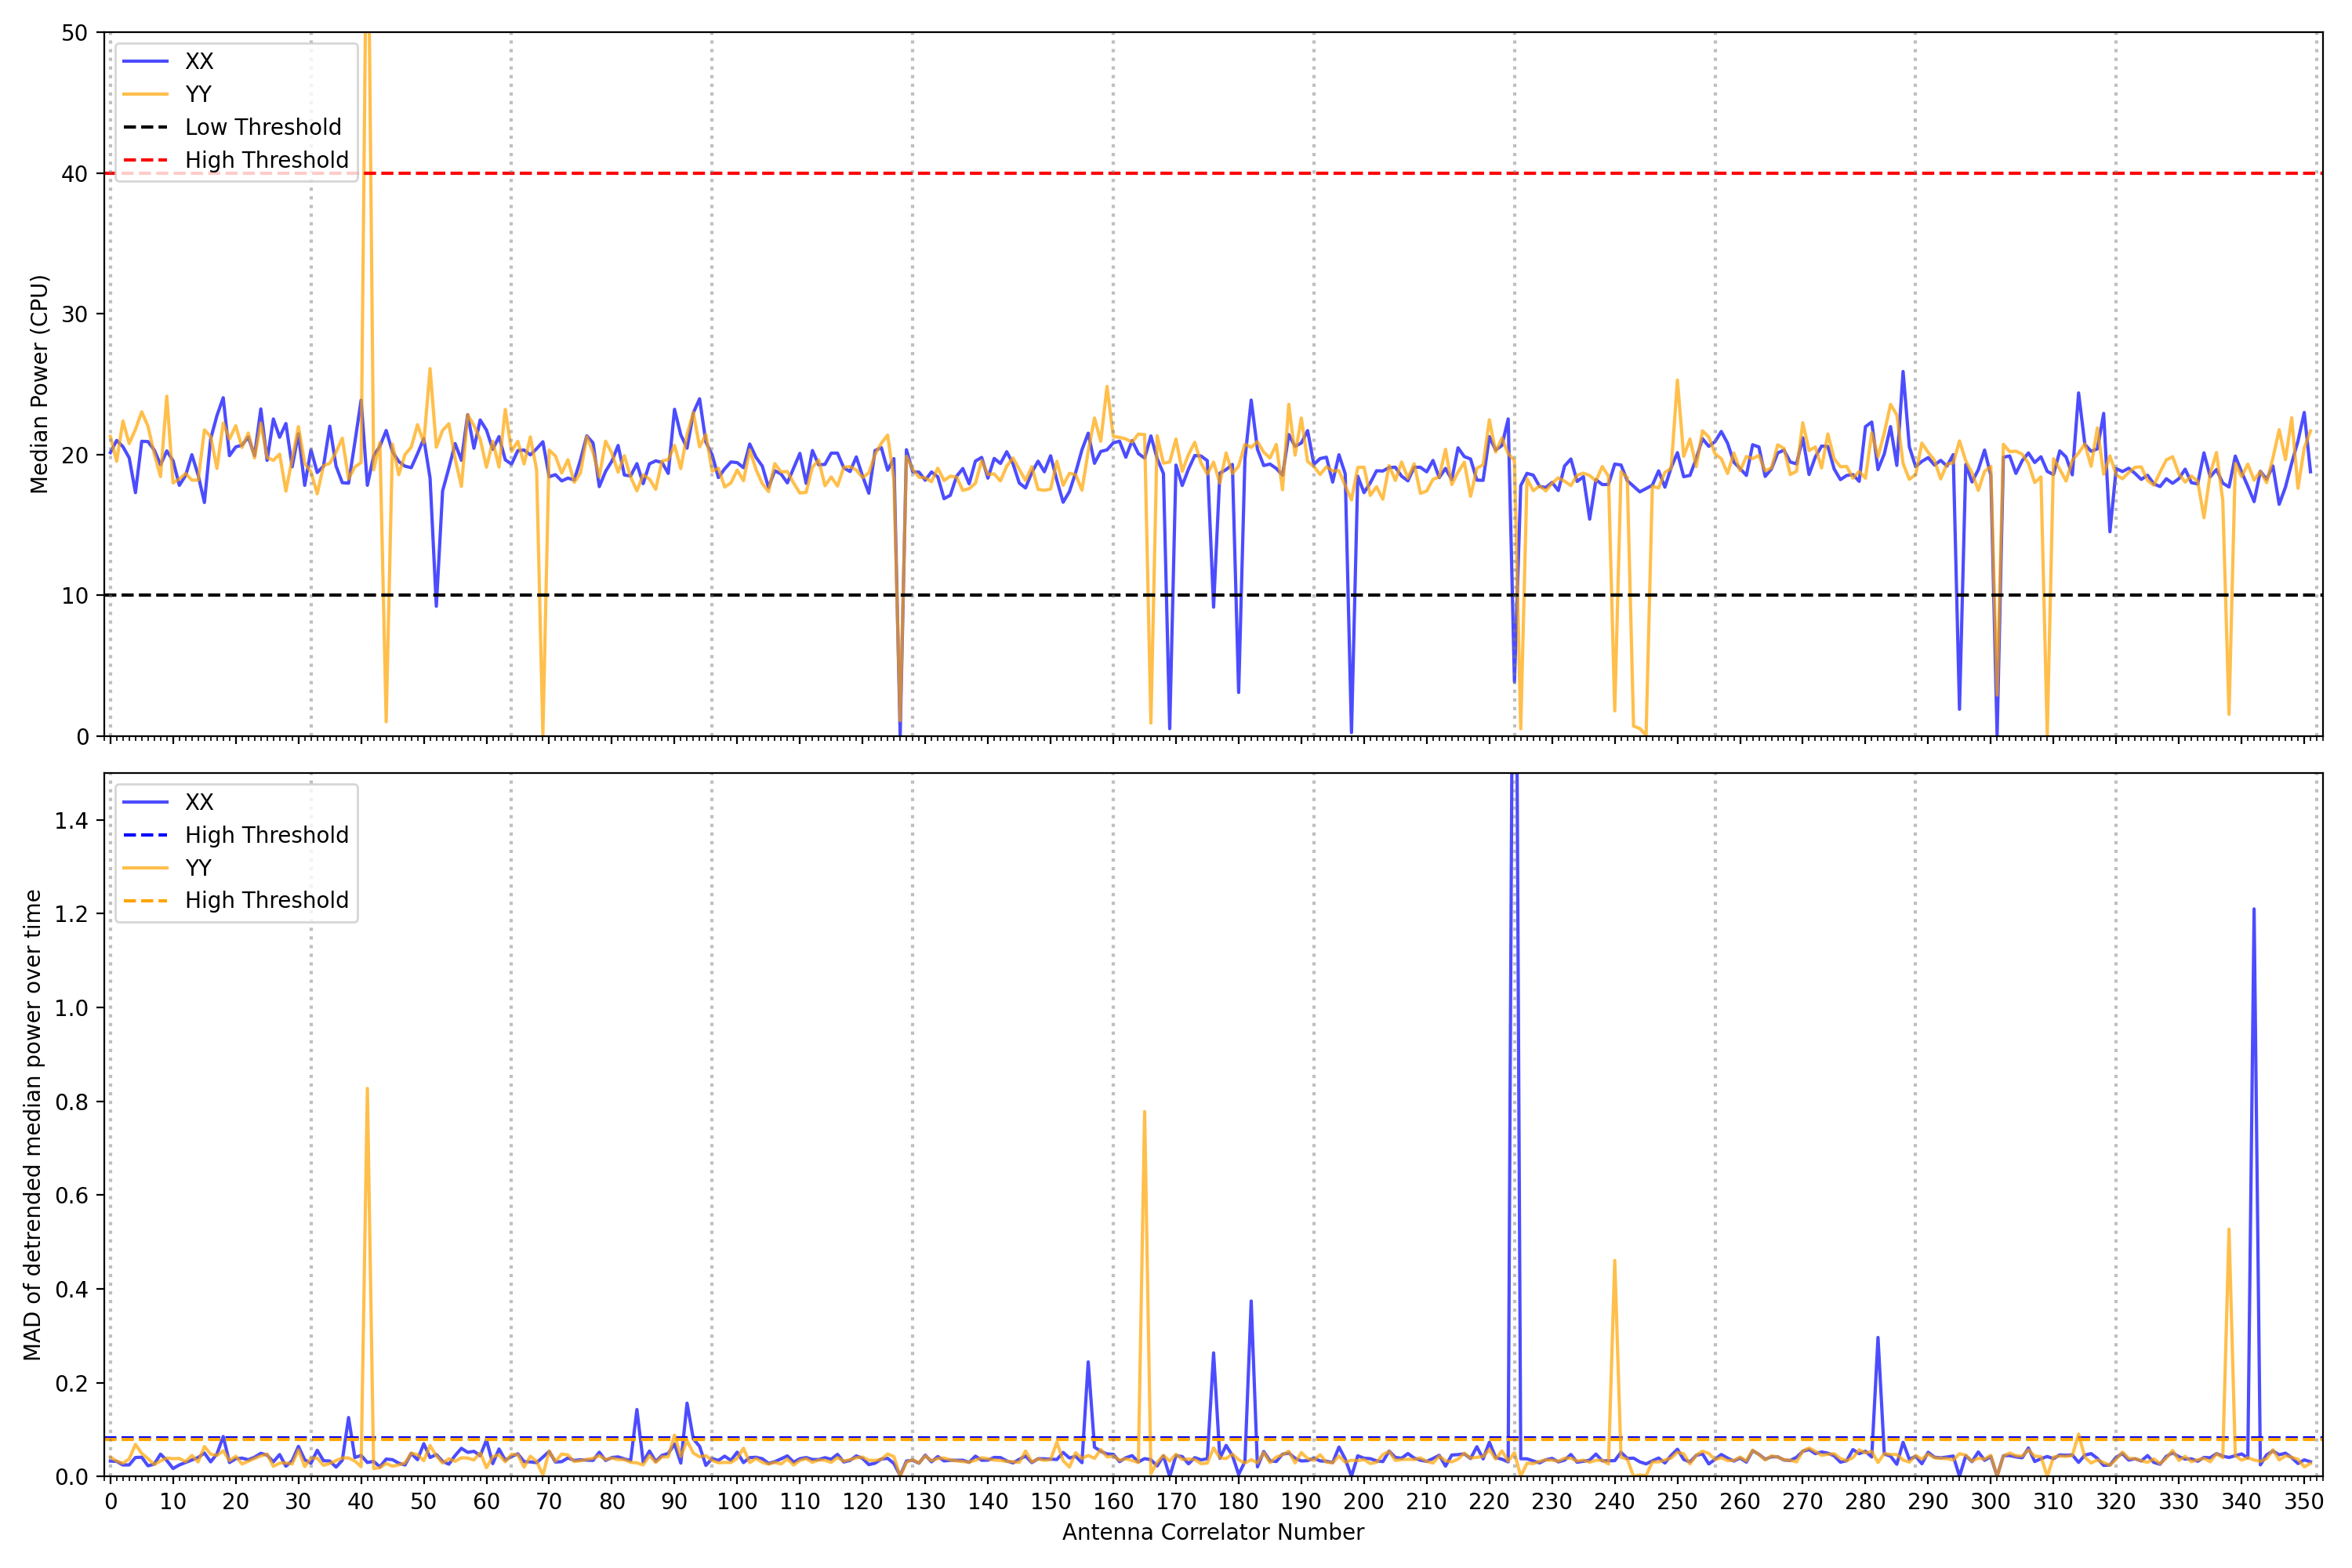Click the bottom plot y-axis tick label 0.8
The width and height of the screenshot is (2352, 1568).
71,1102
